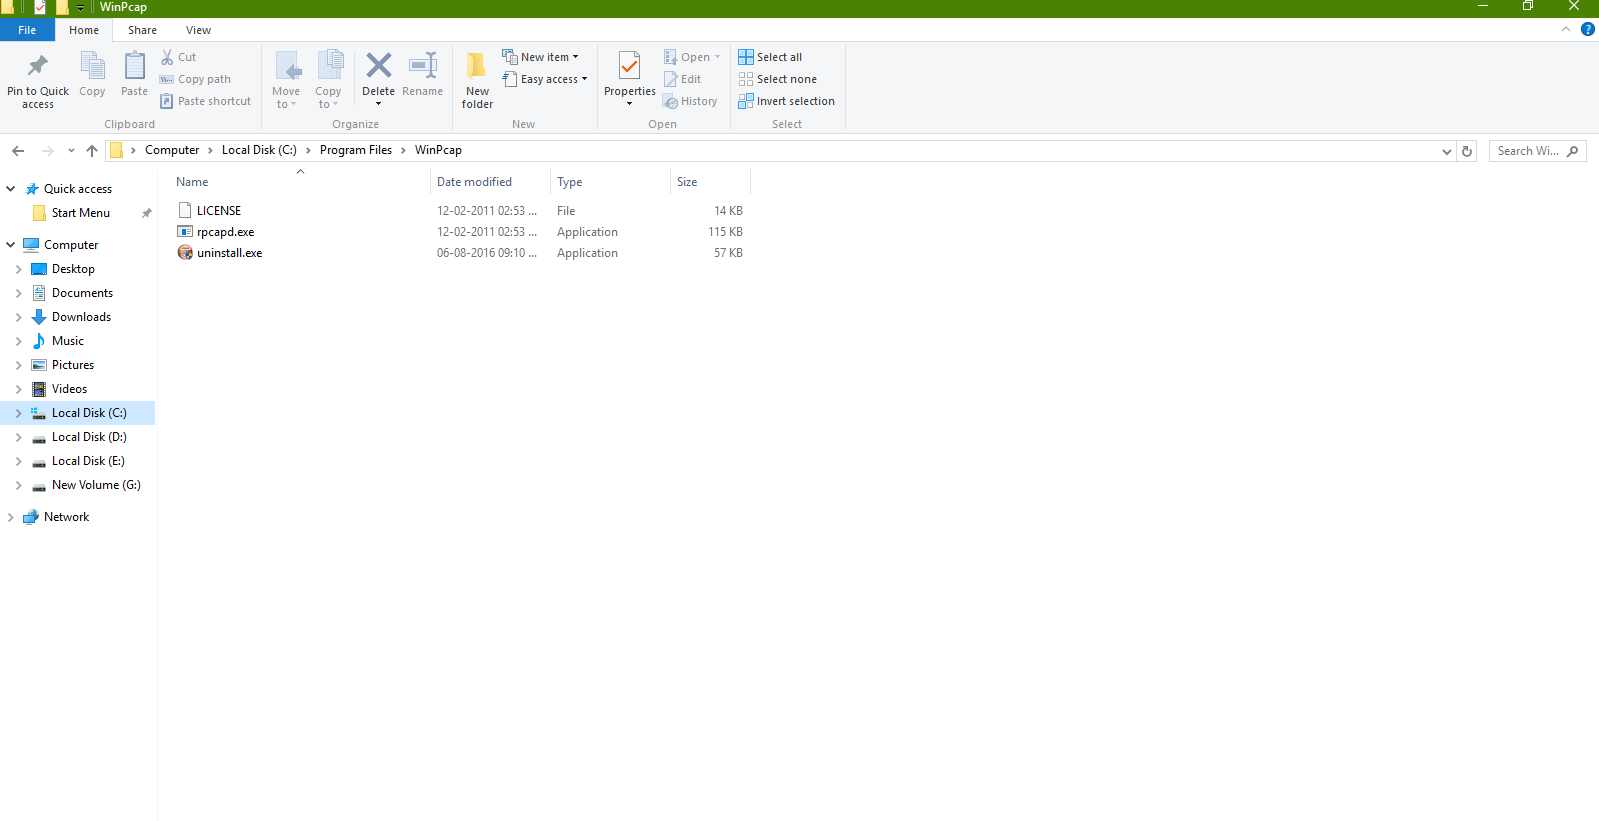Switch to the View ribbon tab

tap(198, 30)
